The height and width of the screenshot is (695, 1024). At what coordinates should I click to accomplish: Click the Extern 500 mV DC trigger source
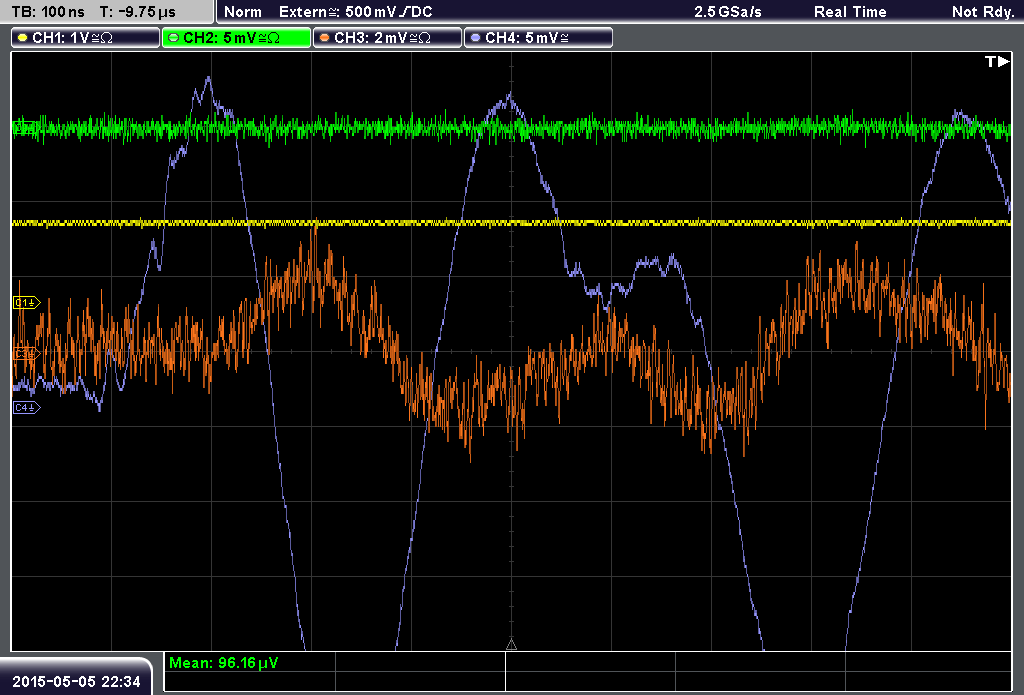coord(356,12)
